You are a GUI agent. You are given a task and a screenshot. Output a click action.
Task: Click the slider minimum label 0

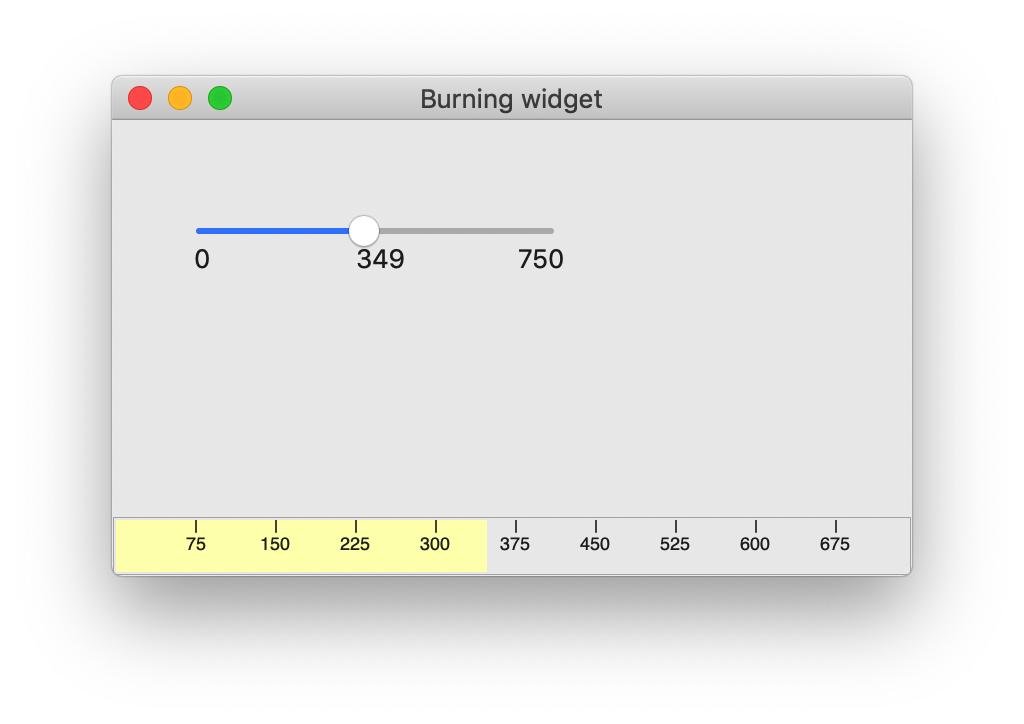202,260
